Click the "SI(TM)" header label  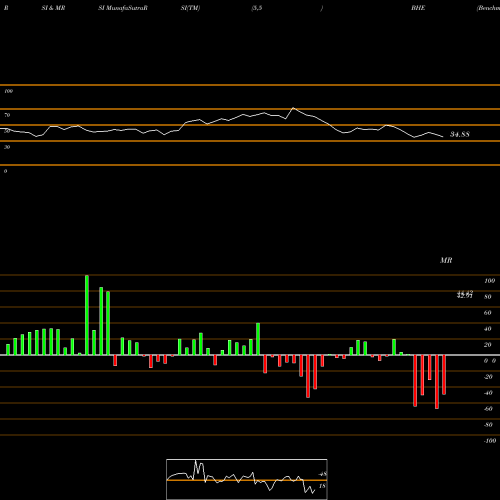pos(190,8)
